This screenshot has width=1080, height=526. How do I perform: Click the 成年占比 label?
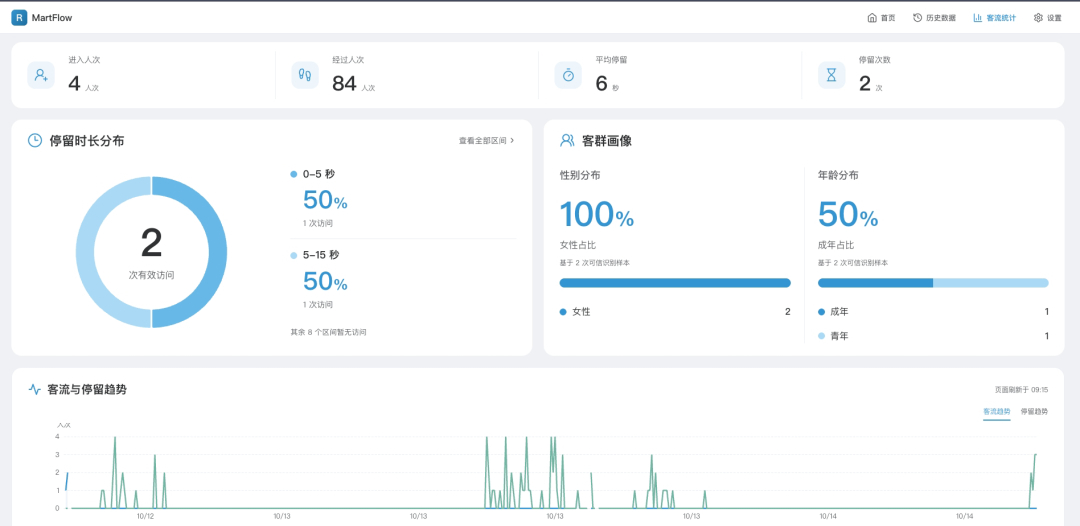point(835,245)
